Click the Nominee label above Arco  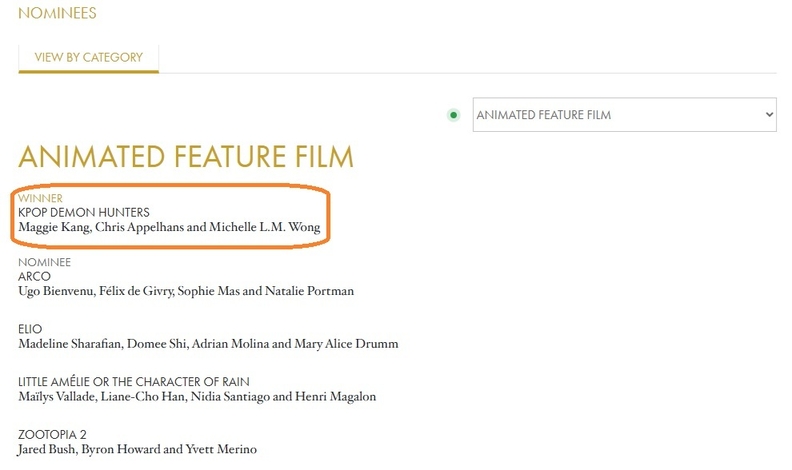point(45,262)
